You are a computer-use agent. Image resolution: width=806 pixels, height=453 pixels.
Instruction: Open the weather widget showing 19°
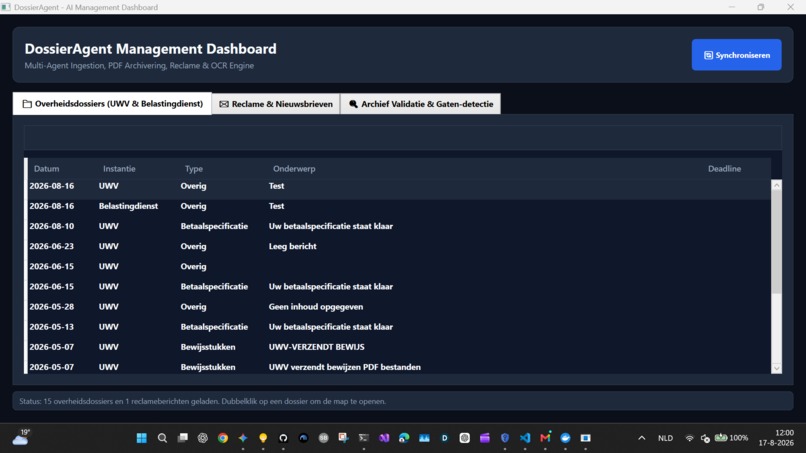pos(21,438)
